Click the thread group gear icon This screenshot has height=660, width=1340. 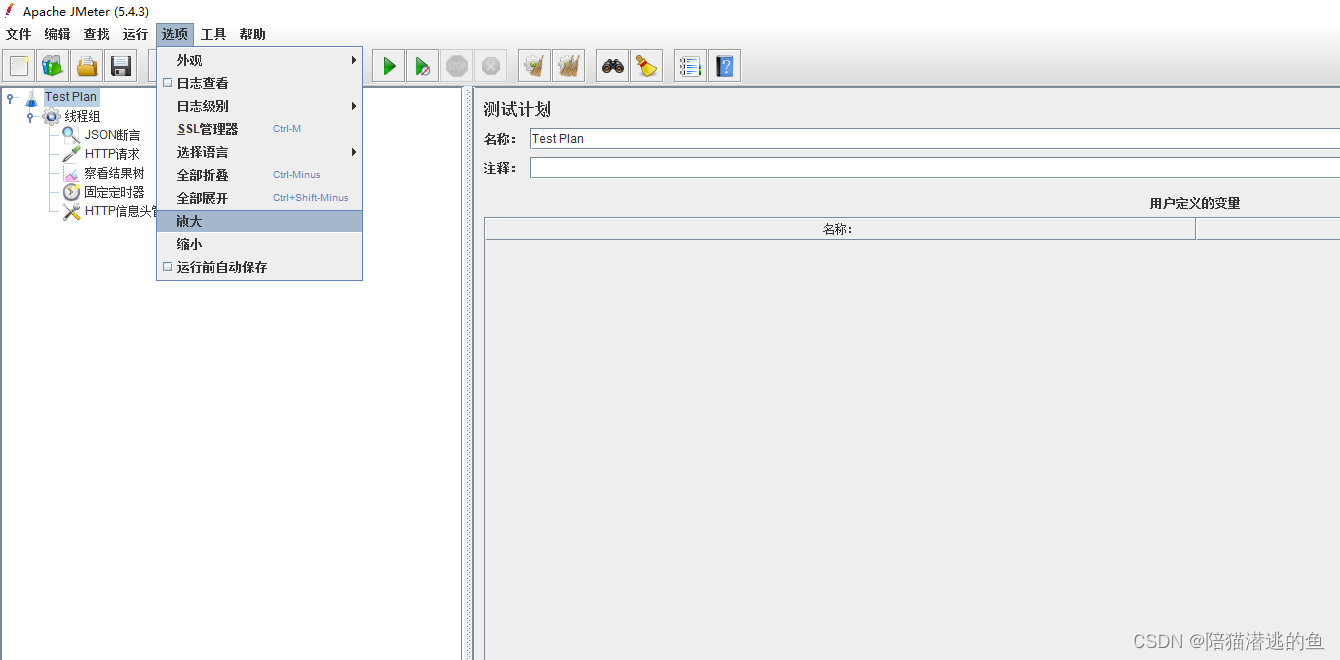(51, 116)
